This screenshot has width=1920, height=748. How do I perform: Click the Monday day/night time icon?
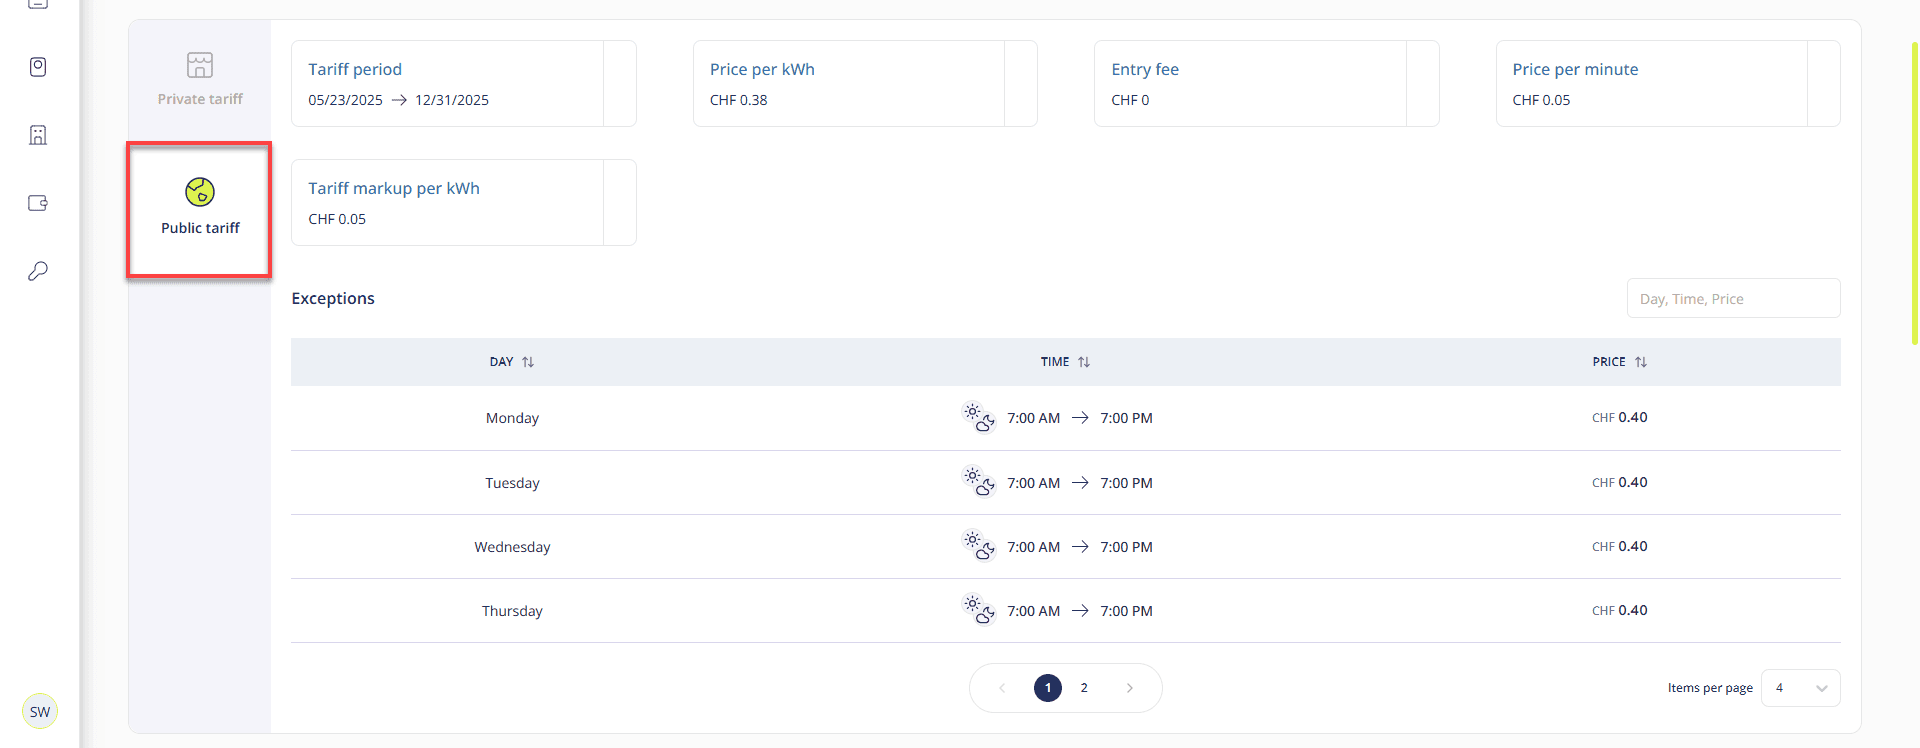978,418
